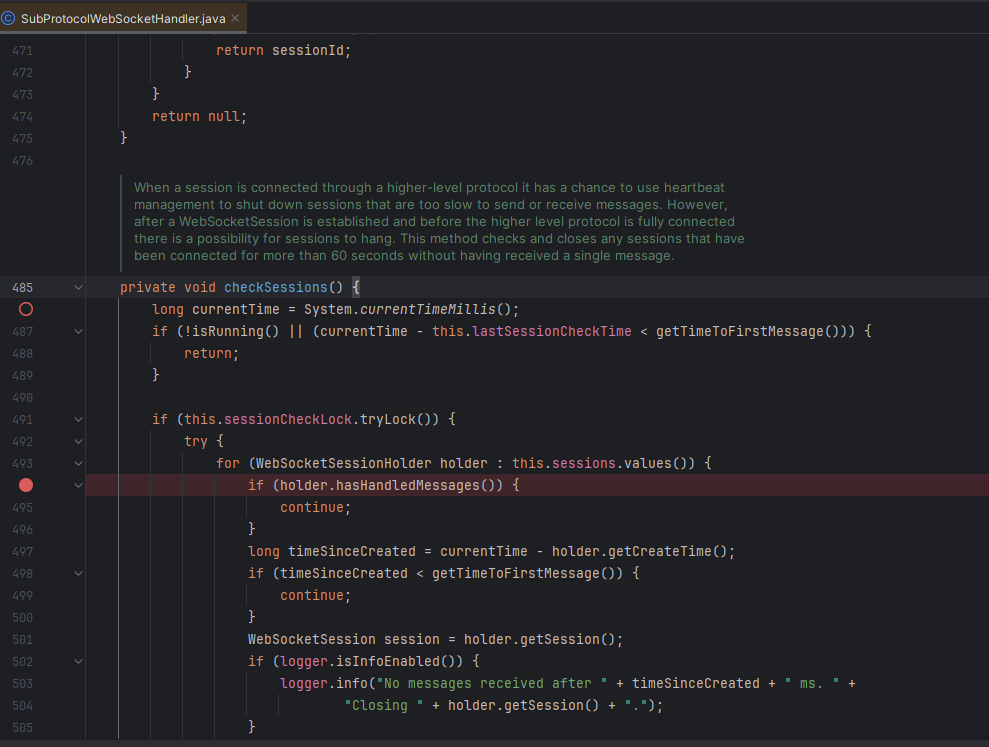Click the isRunning method call
The width and height of the screenshot is (989, 747).
click(228, 331)
